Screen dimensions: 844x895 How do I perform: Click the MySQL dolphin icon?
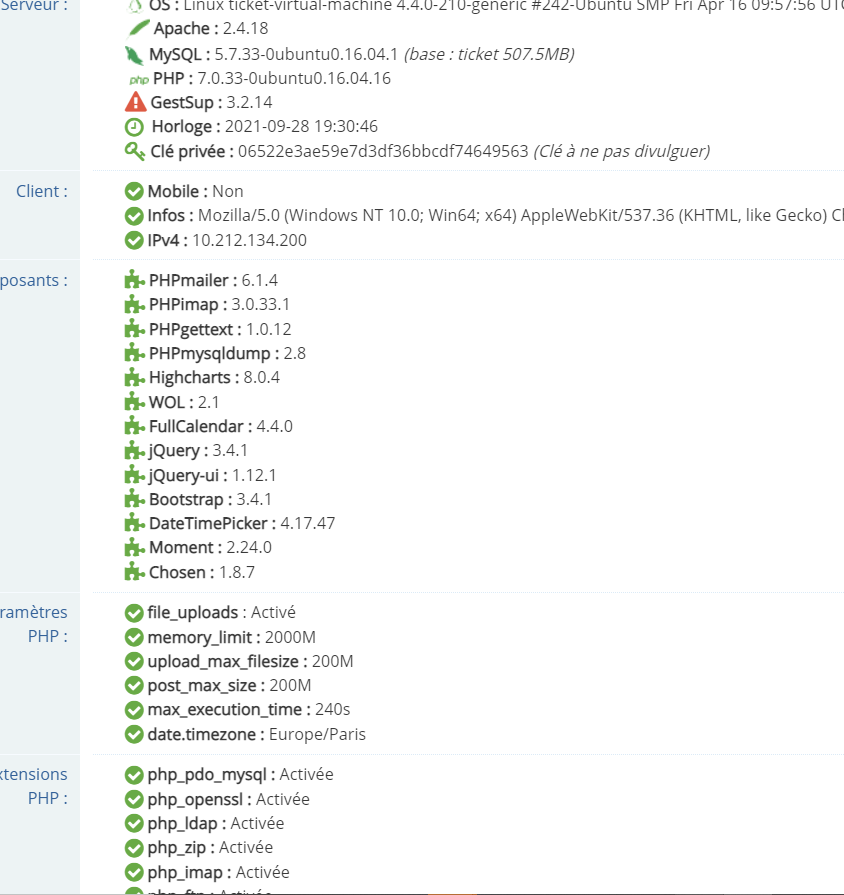pos(134,55)
